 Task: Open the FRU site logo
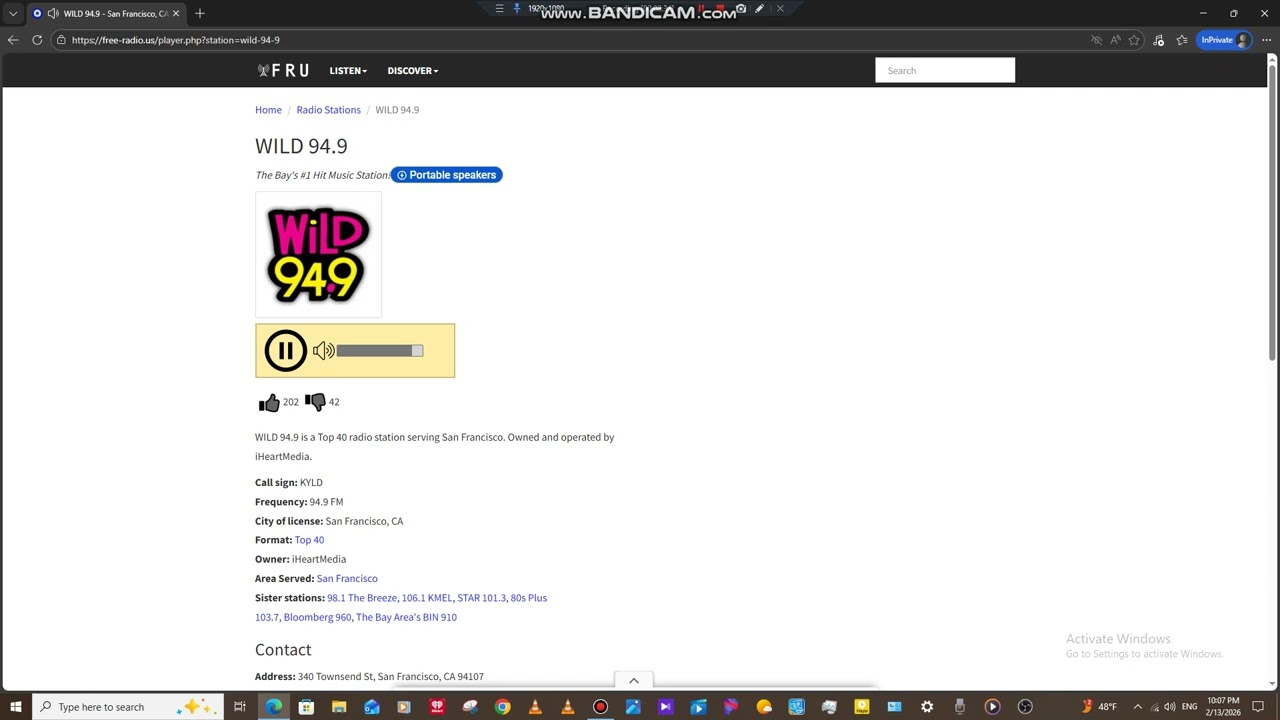point(283,71)
